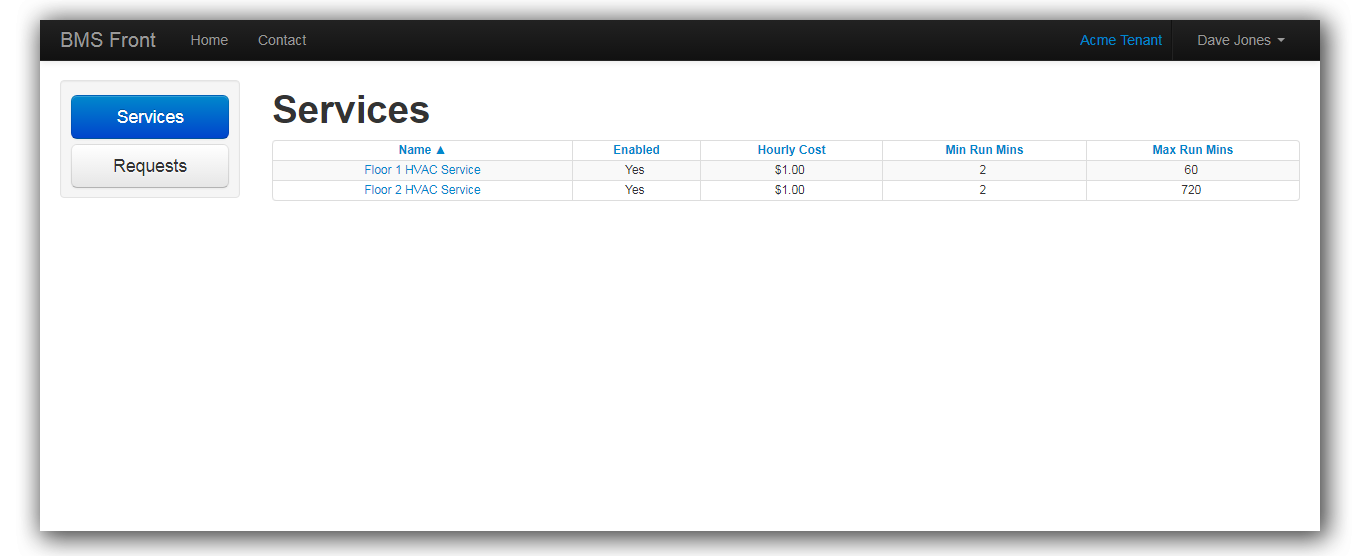Viewport: 1360px width, 556px height.
Task: Sort table by Max Run Mins
Action: (x=1192, y=150)
